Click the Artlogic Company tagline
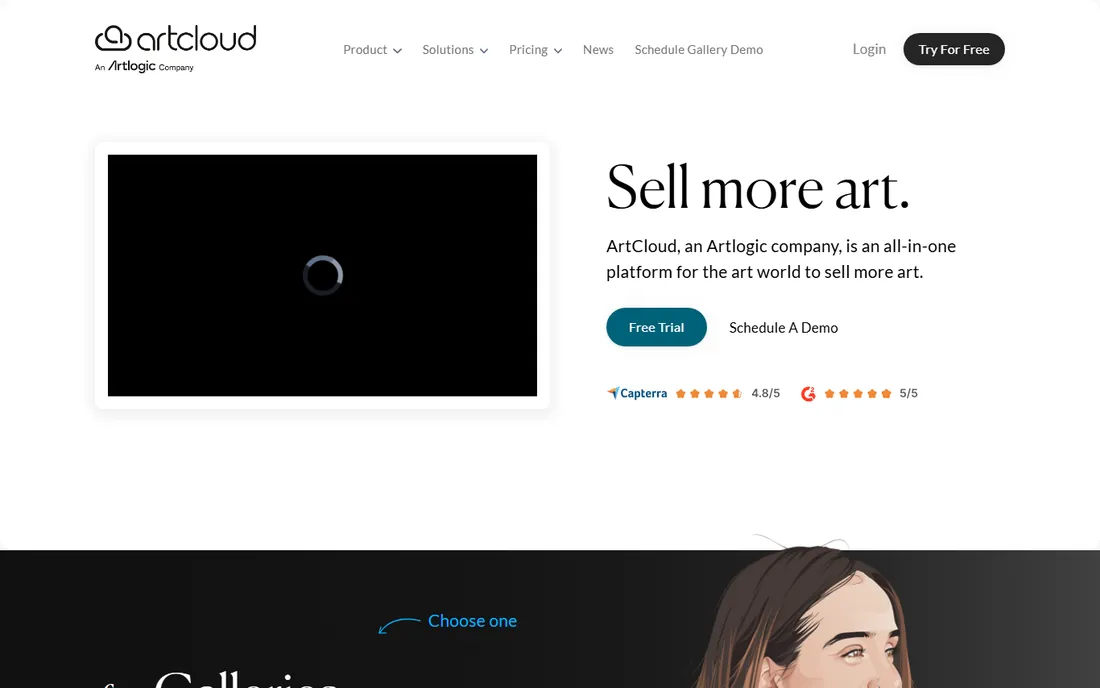This screenshot has height=688, width=1100. [x=144, y=67]
